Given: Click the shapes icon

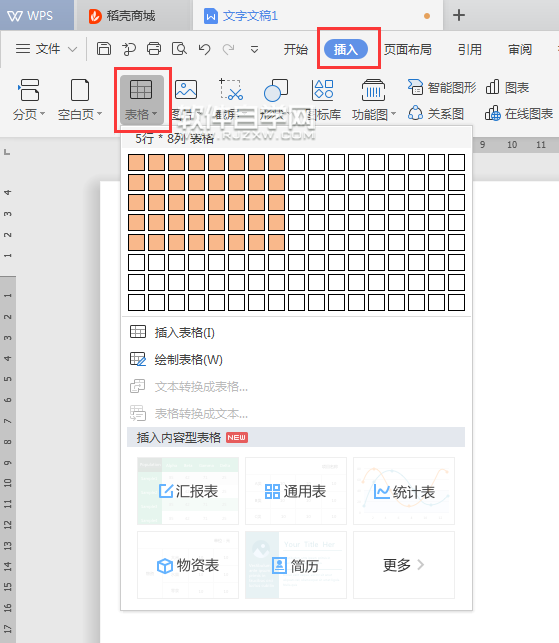Looking at the screenshot, I should click(x=276, y=90).
